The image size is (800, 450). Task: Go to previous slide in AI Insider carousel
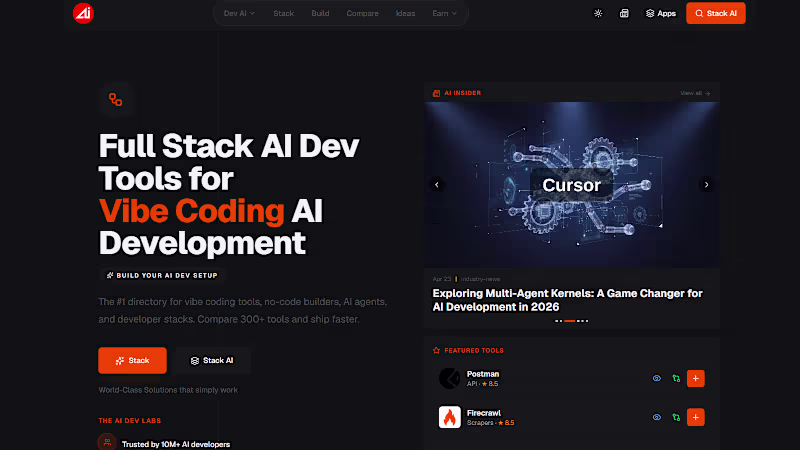437,185
